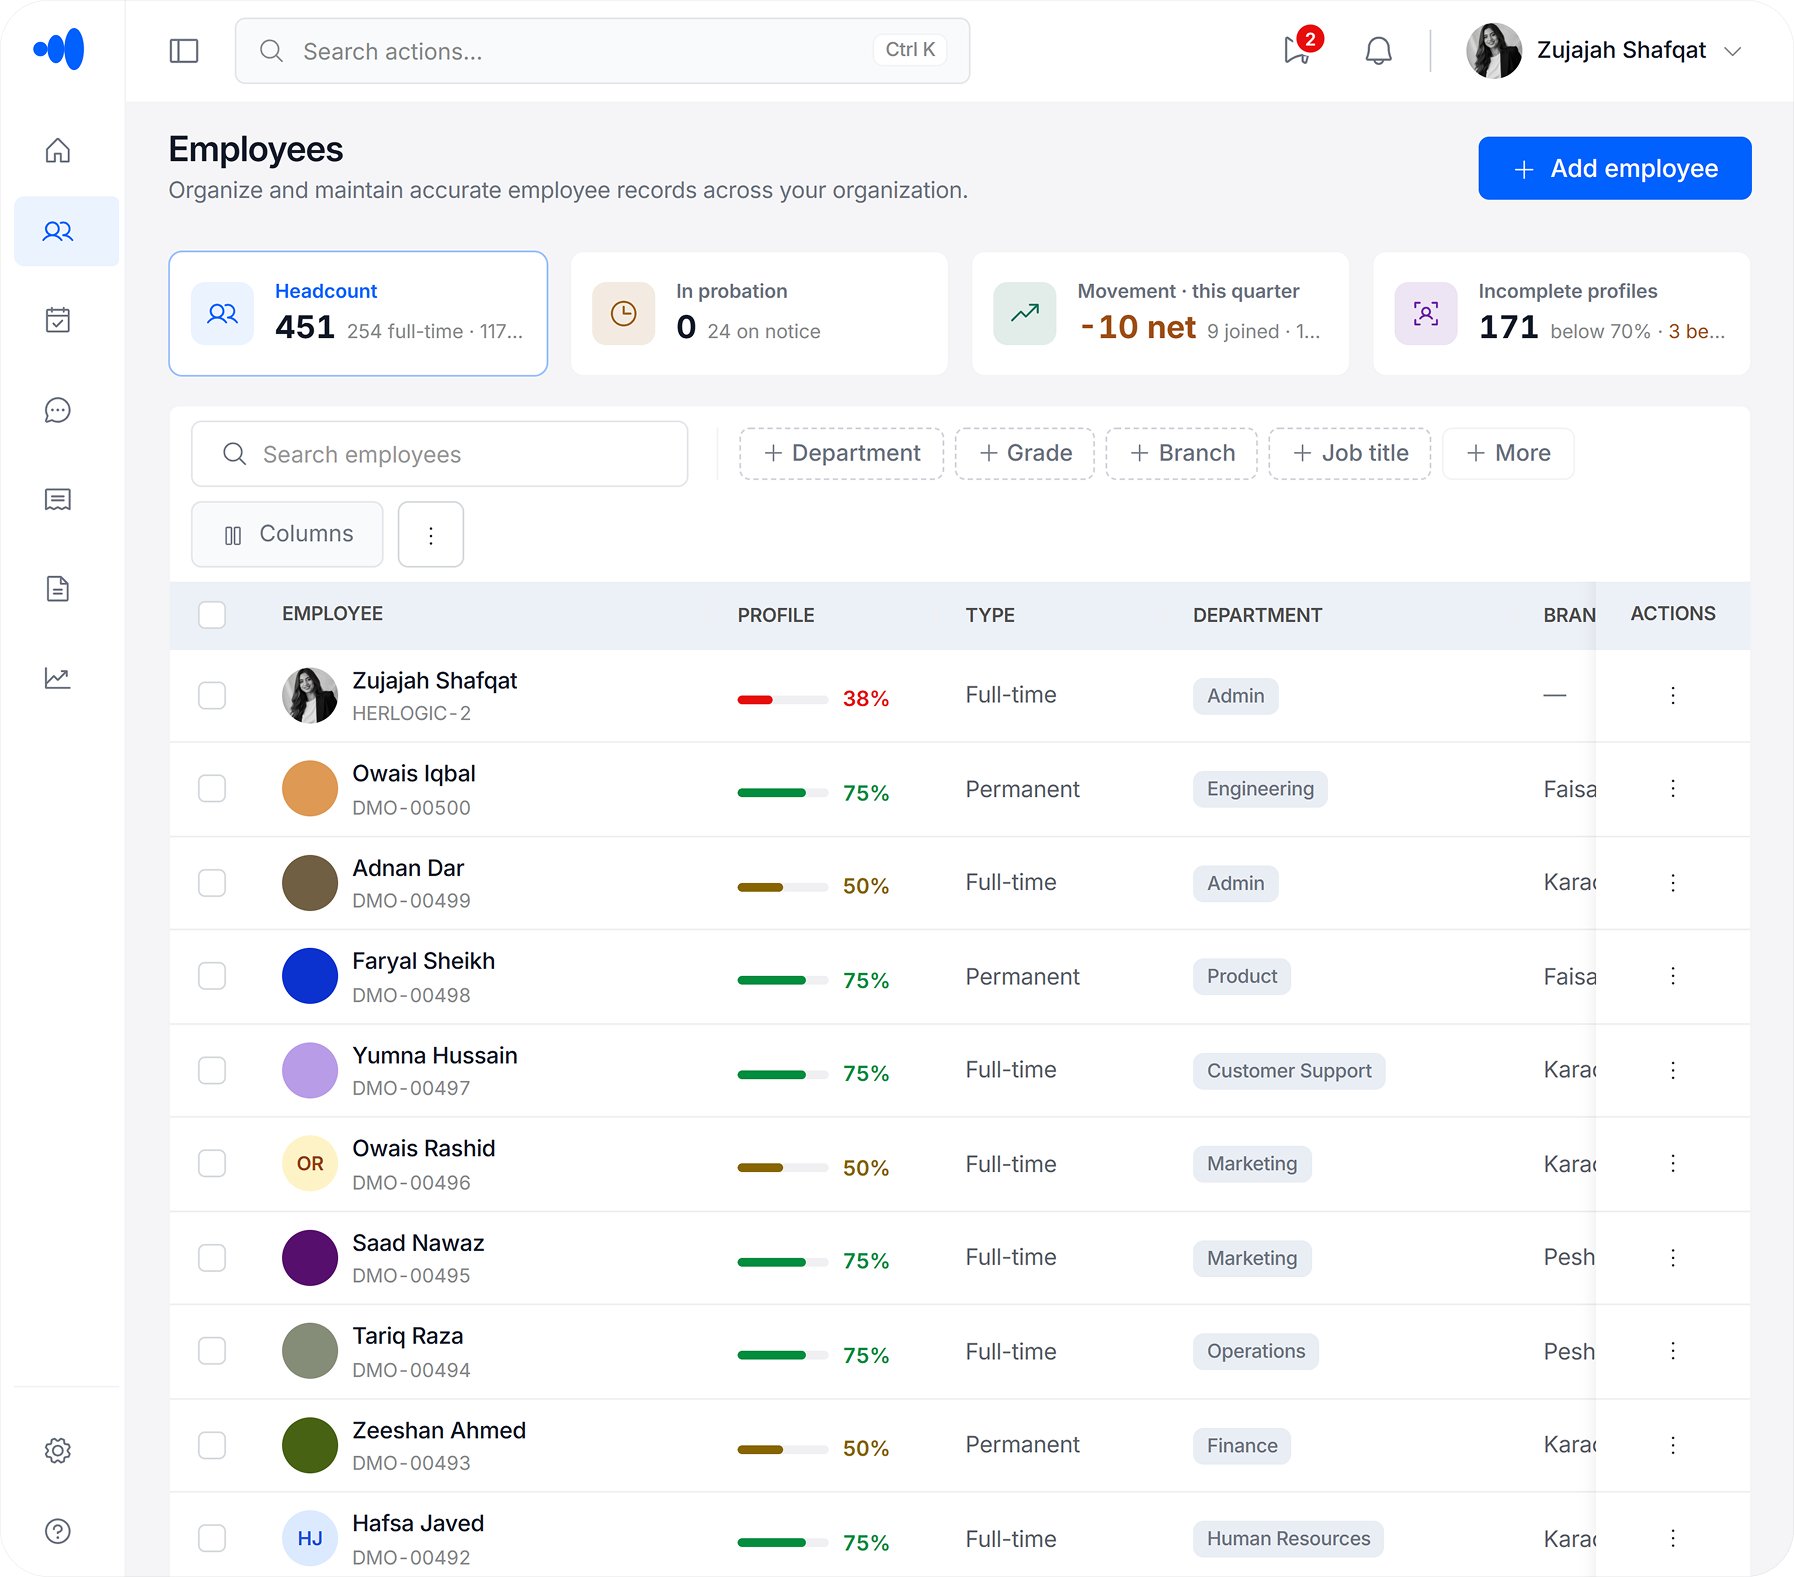
Task: Check the box for Yumna Hussain
Action: click(x=212, y=1070)
